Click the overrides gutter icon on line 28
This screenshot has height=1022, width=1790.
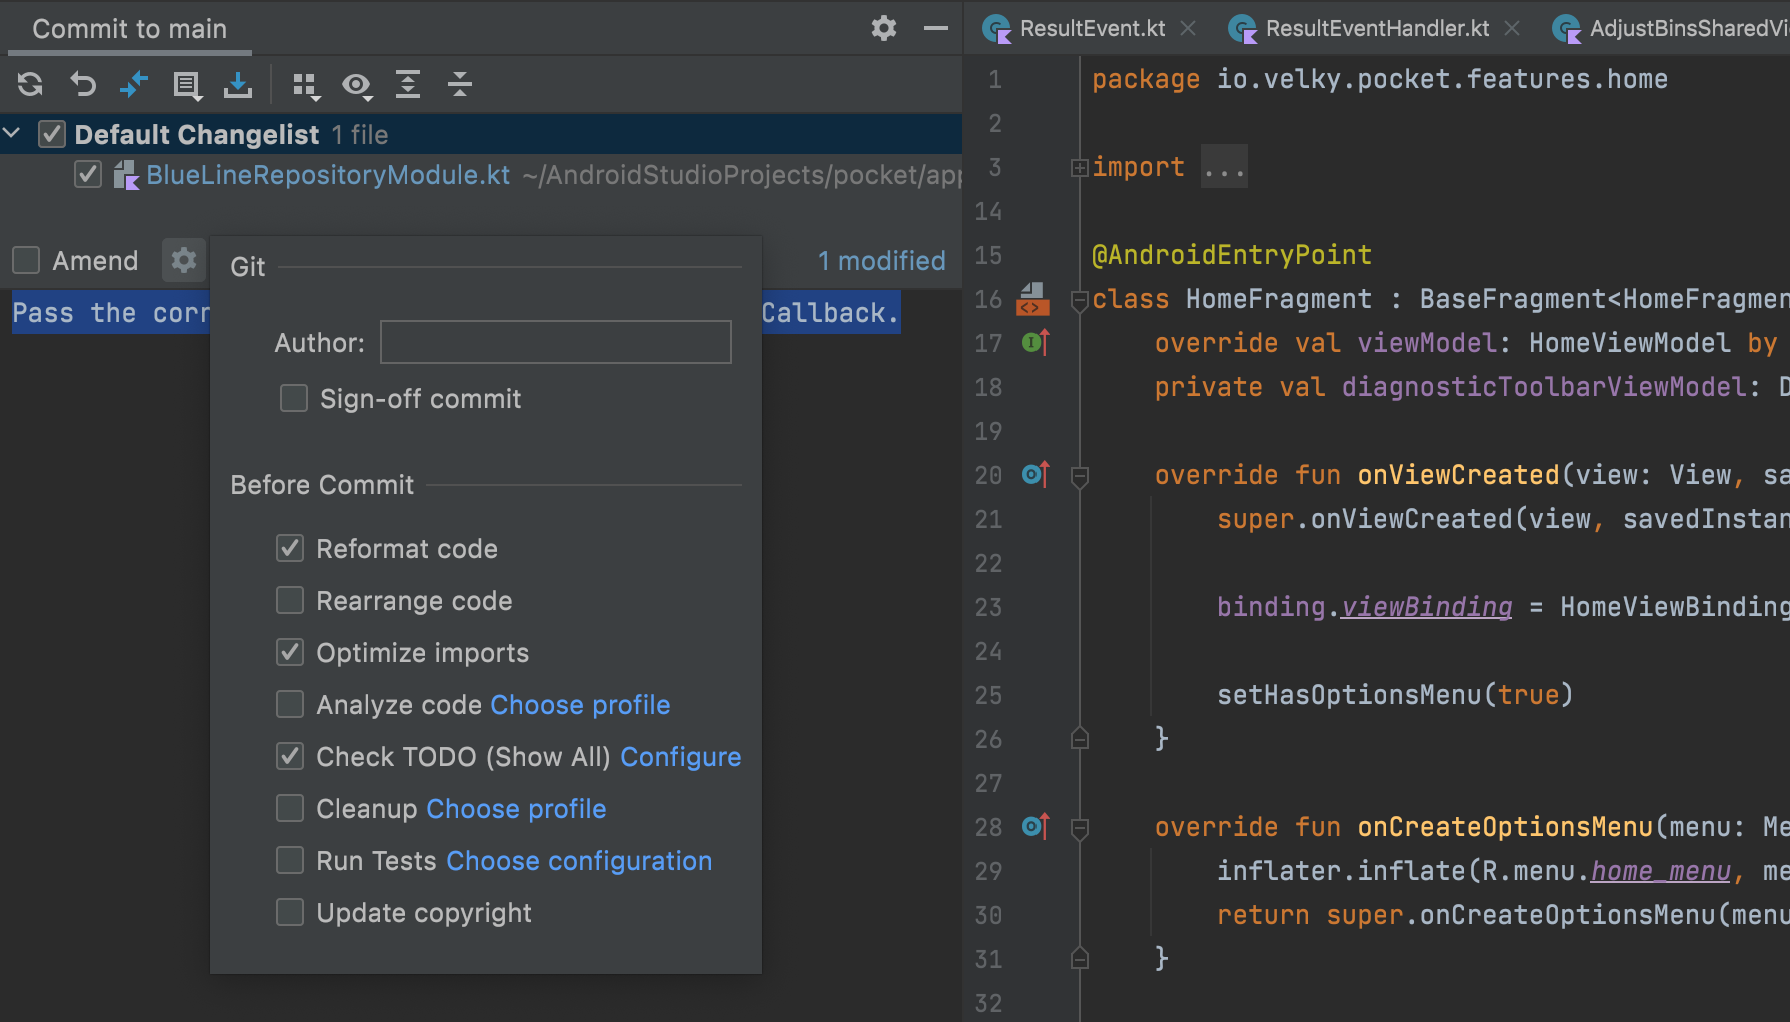1036,827
